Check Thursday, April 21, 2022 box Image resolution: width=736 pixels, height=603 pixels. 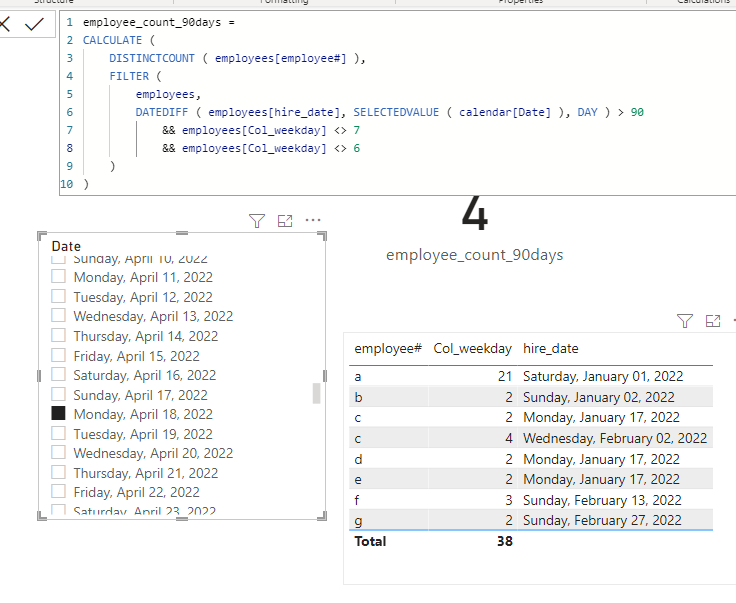pyautogui.click(x=58, y=472)
